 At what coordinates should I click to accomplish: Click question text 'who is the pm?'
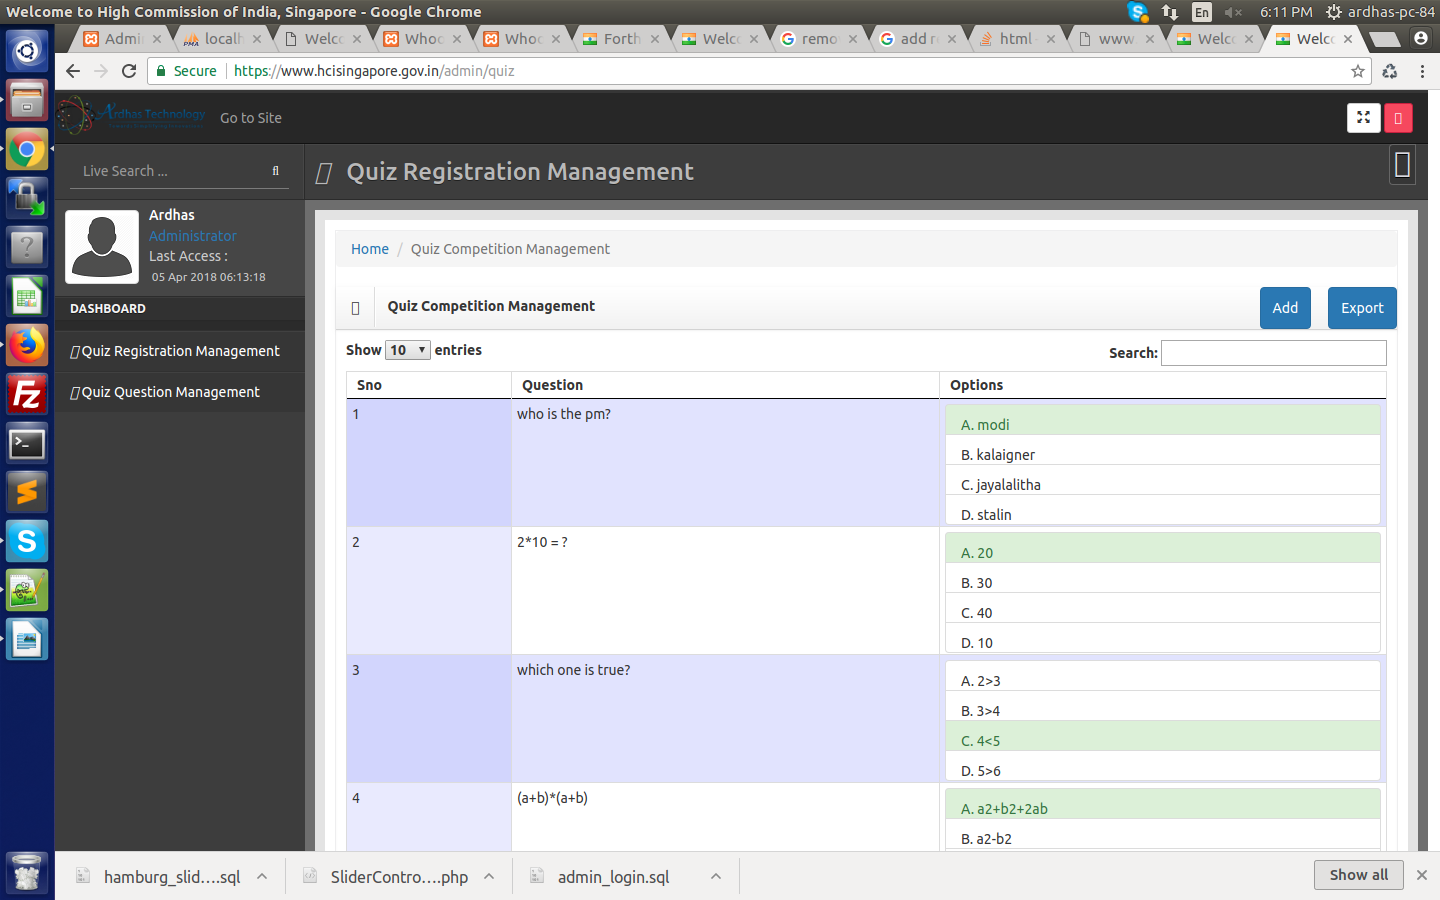coord(564,414)
